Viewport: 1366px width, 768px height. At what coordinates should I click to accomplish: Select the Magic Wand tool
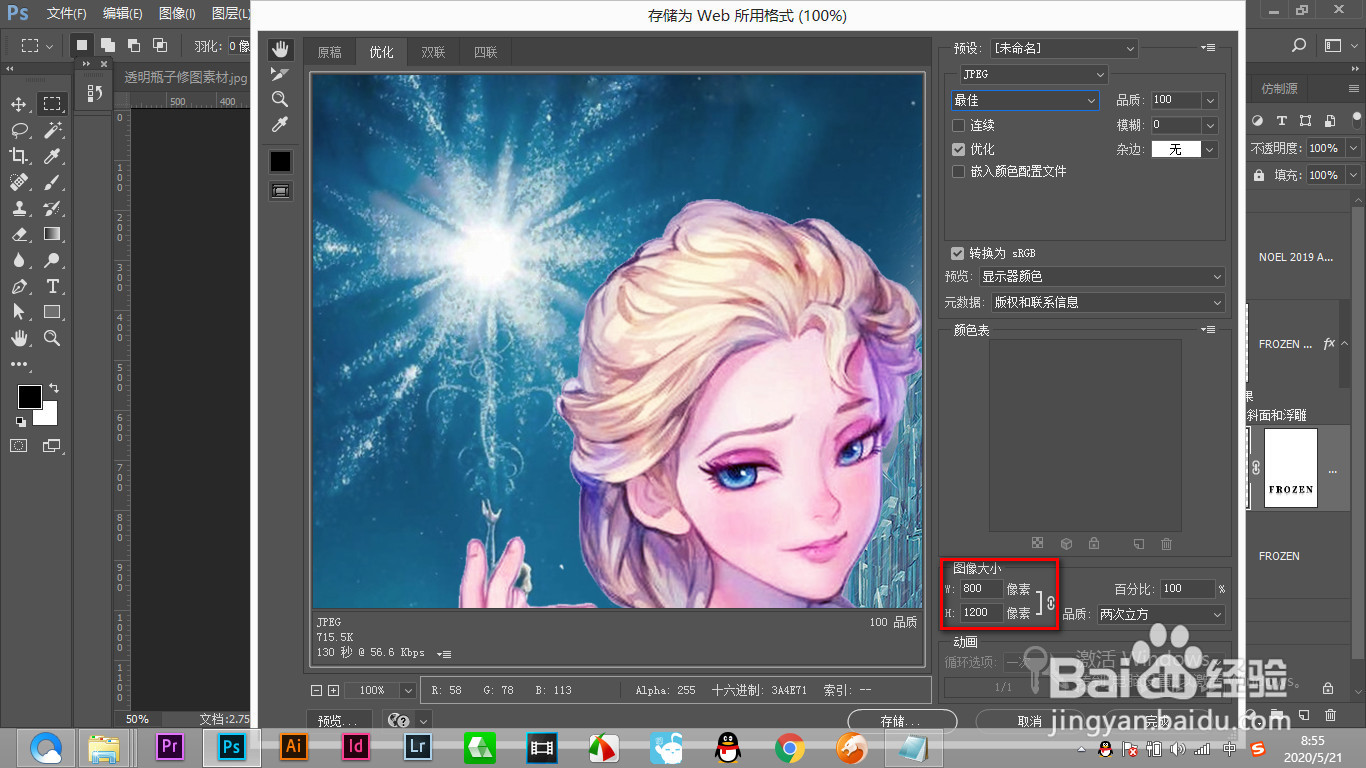[52, 130]
